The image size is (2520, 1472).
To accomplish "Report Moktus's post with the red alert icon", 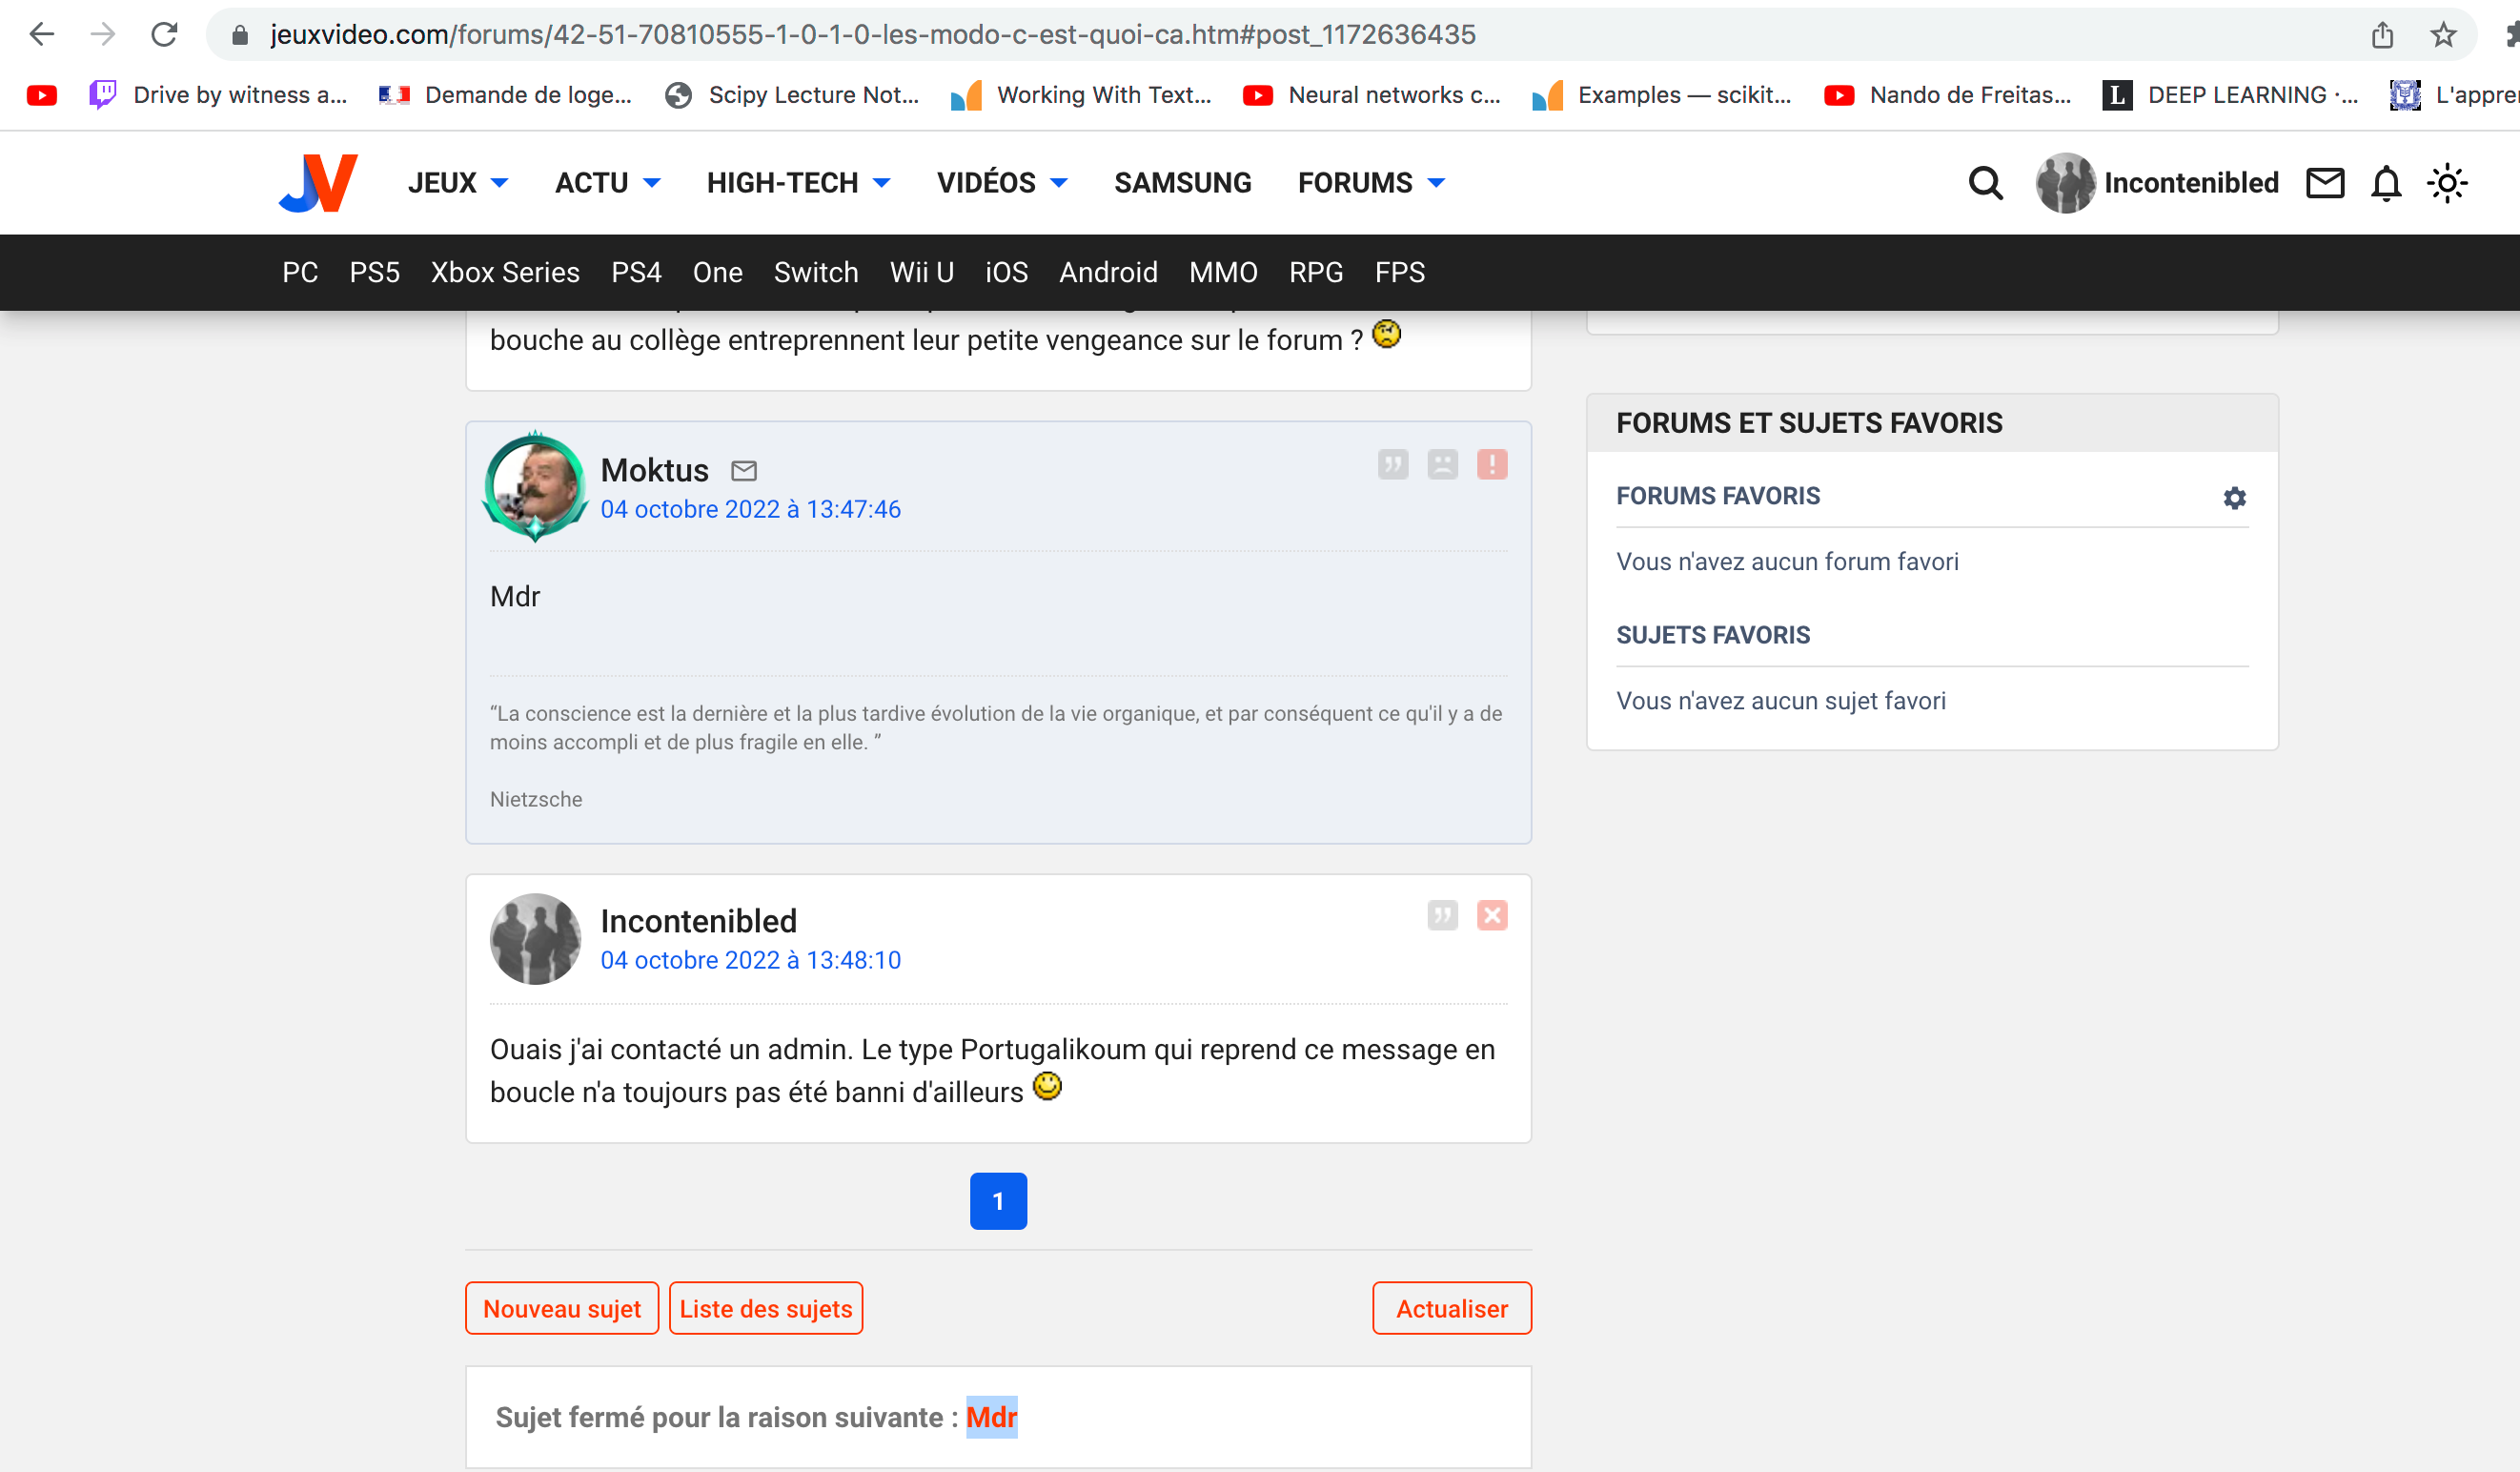I will [x=1491, y=465].
